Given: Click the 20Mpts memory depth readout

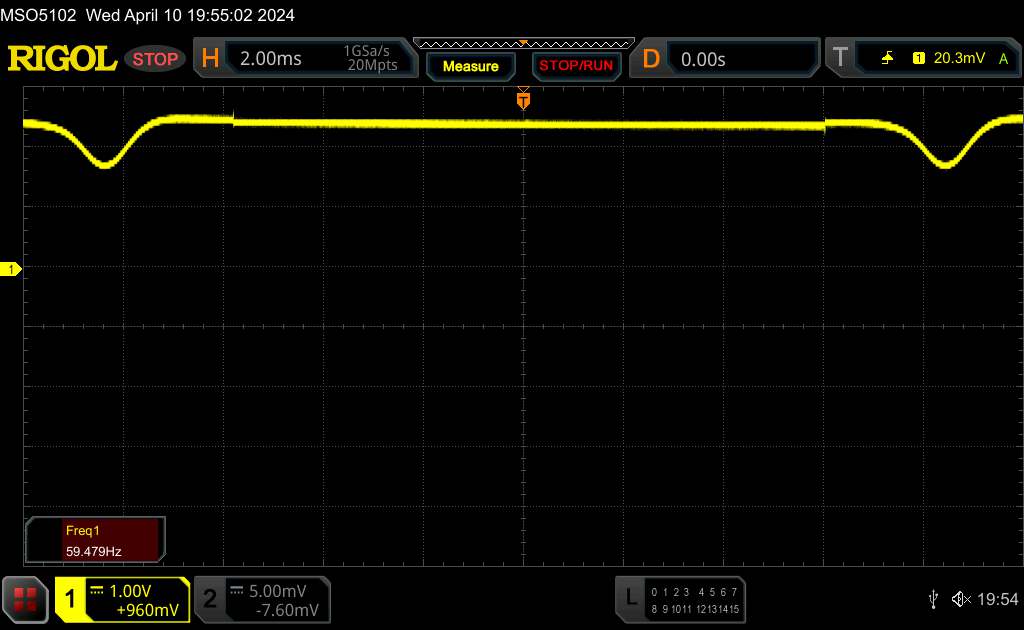Looking at the screenshot, I should click(372, 65).
